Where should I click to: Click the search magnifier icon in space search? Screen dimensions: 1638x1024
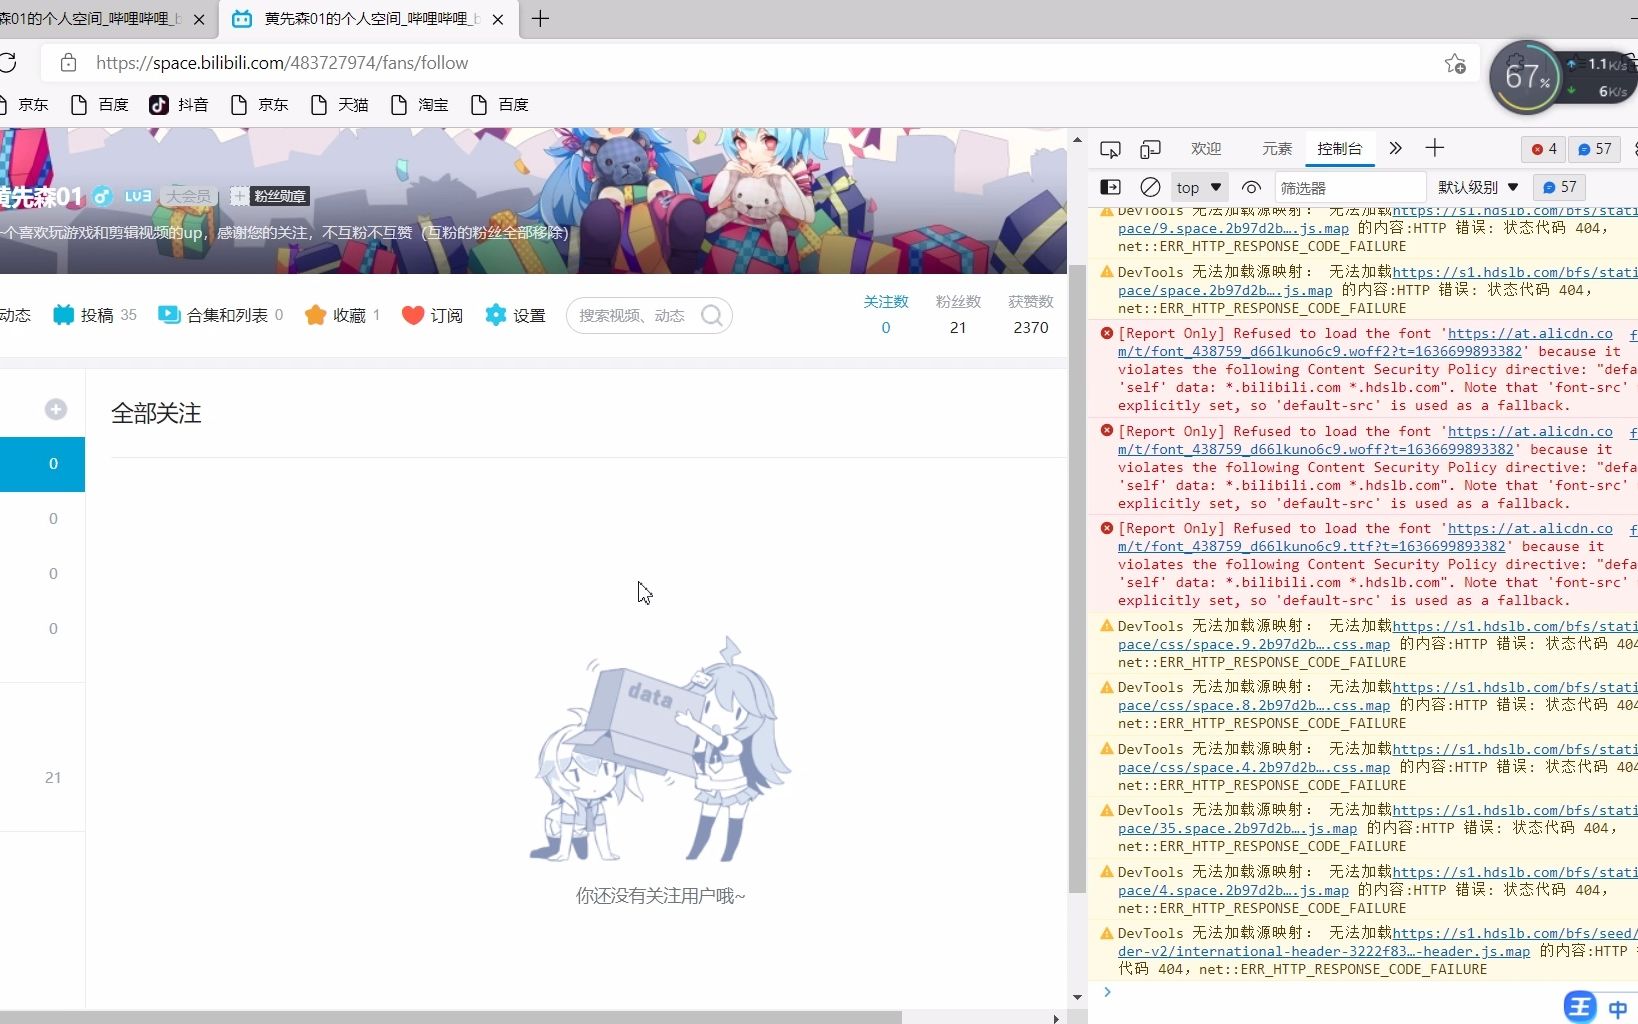tap(712, 316)
